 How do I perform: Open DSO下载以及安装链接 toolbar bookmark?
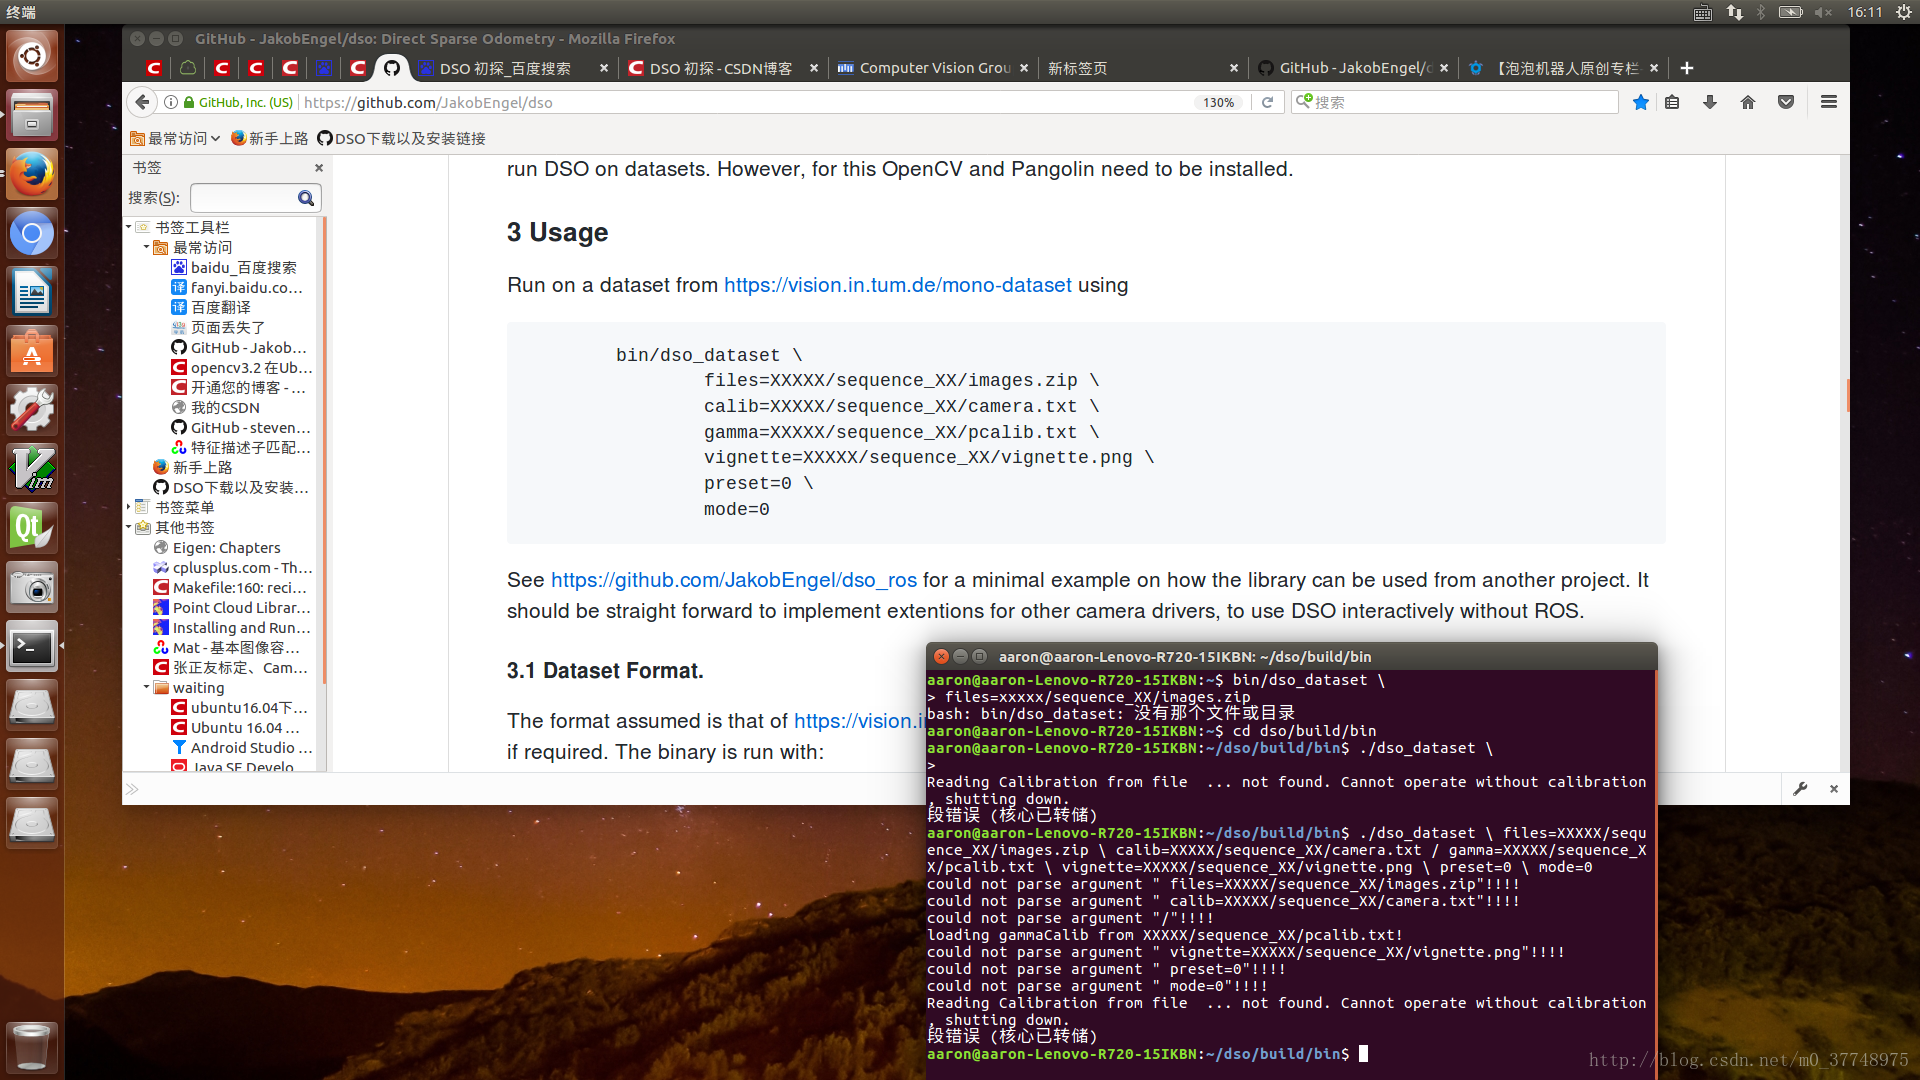(x=401, y=138)
